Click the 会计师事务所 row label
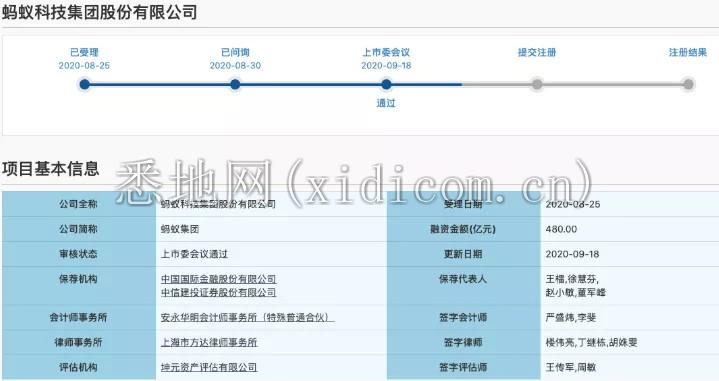Screen dimensions: 719x381 (78, 317)
